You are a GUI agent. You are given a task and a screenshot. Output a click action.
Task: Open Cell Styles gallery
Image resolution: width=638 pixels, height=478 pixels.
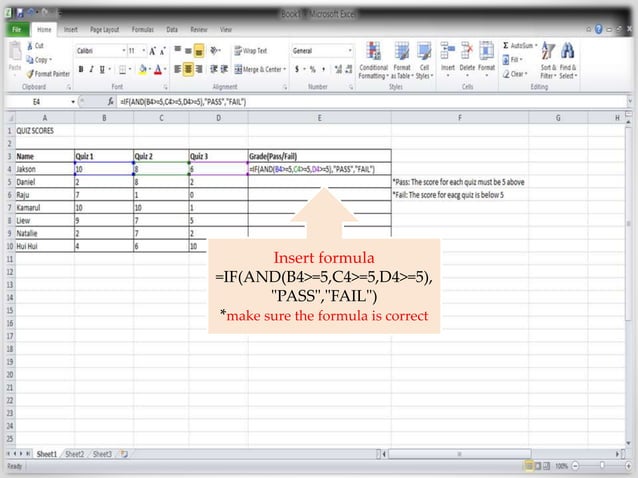[x=424, y=60]
